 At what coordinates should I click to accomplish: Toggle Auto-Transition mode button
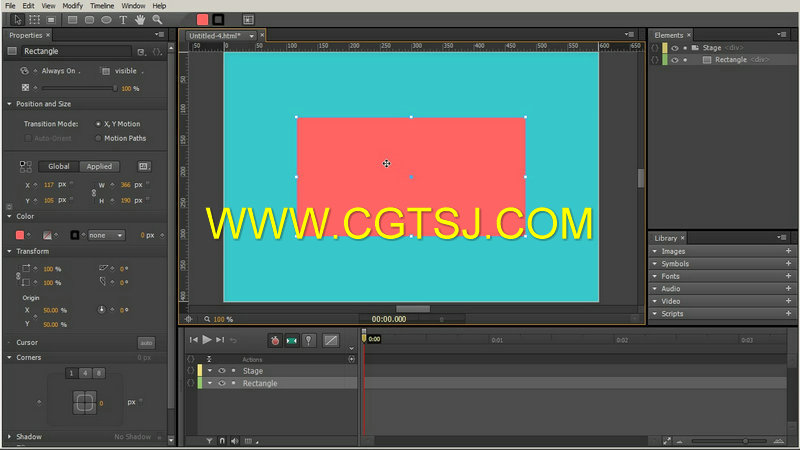[292, 340]
